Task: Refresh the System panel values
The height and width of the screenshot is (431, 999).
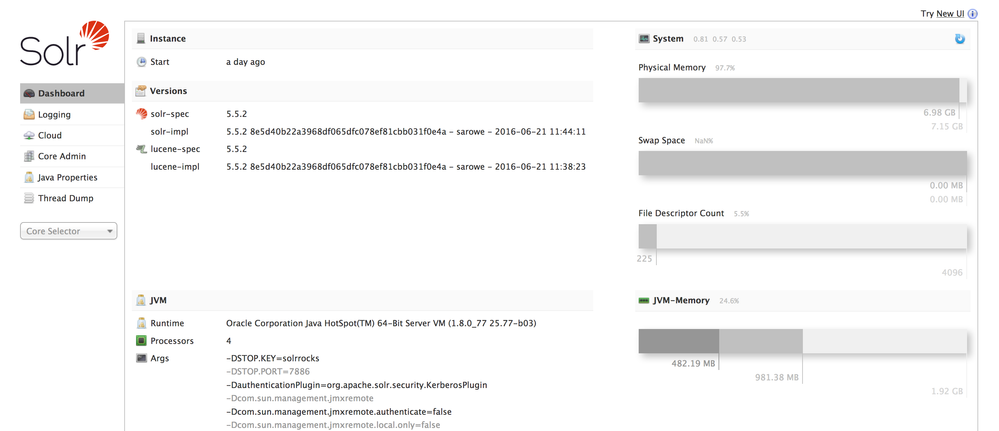Action: coord(960,39)
